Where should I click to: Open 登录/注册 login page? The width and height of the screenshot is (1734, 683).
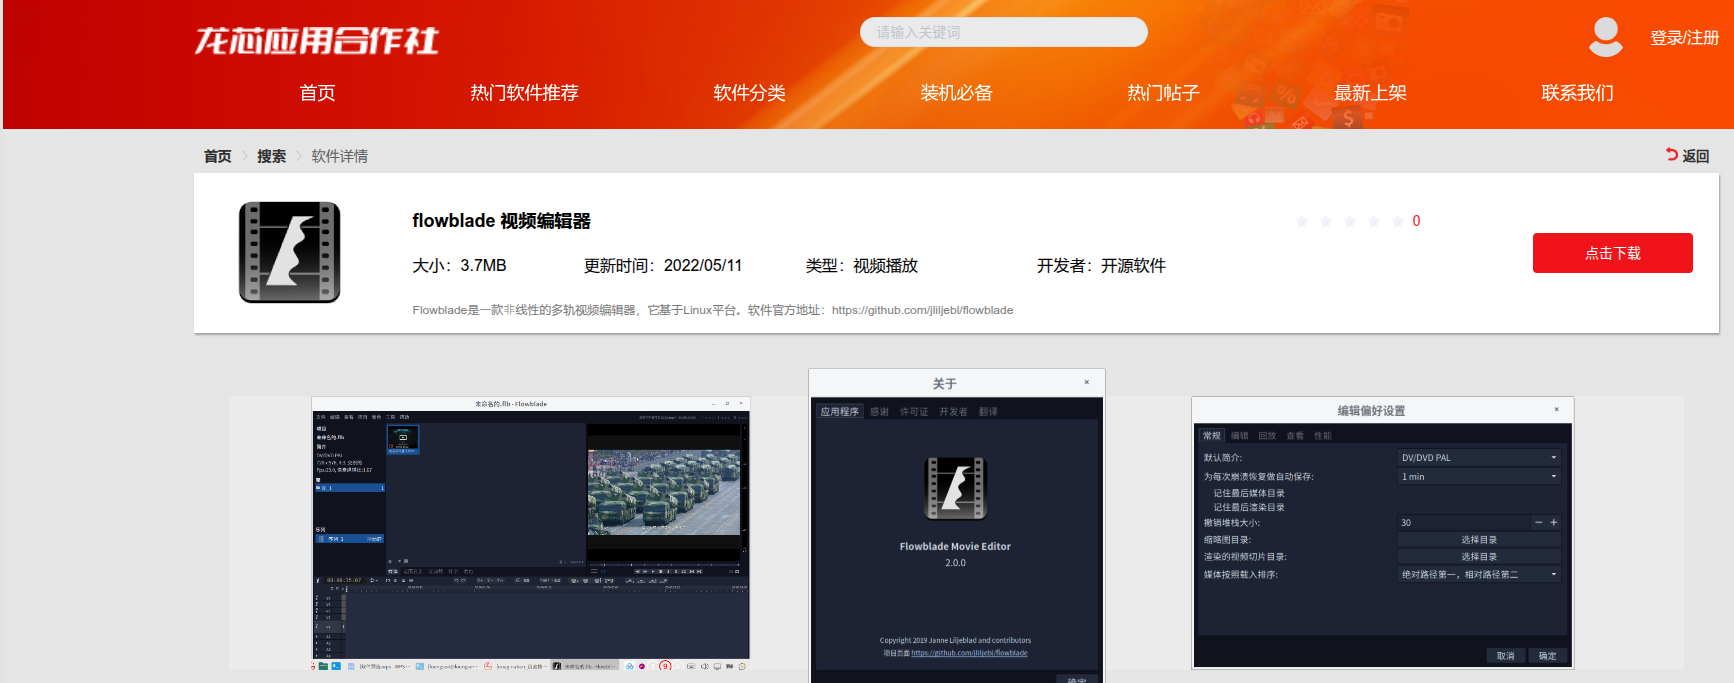coord(1685,38)
